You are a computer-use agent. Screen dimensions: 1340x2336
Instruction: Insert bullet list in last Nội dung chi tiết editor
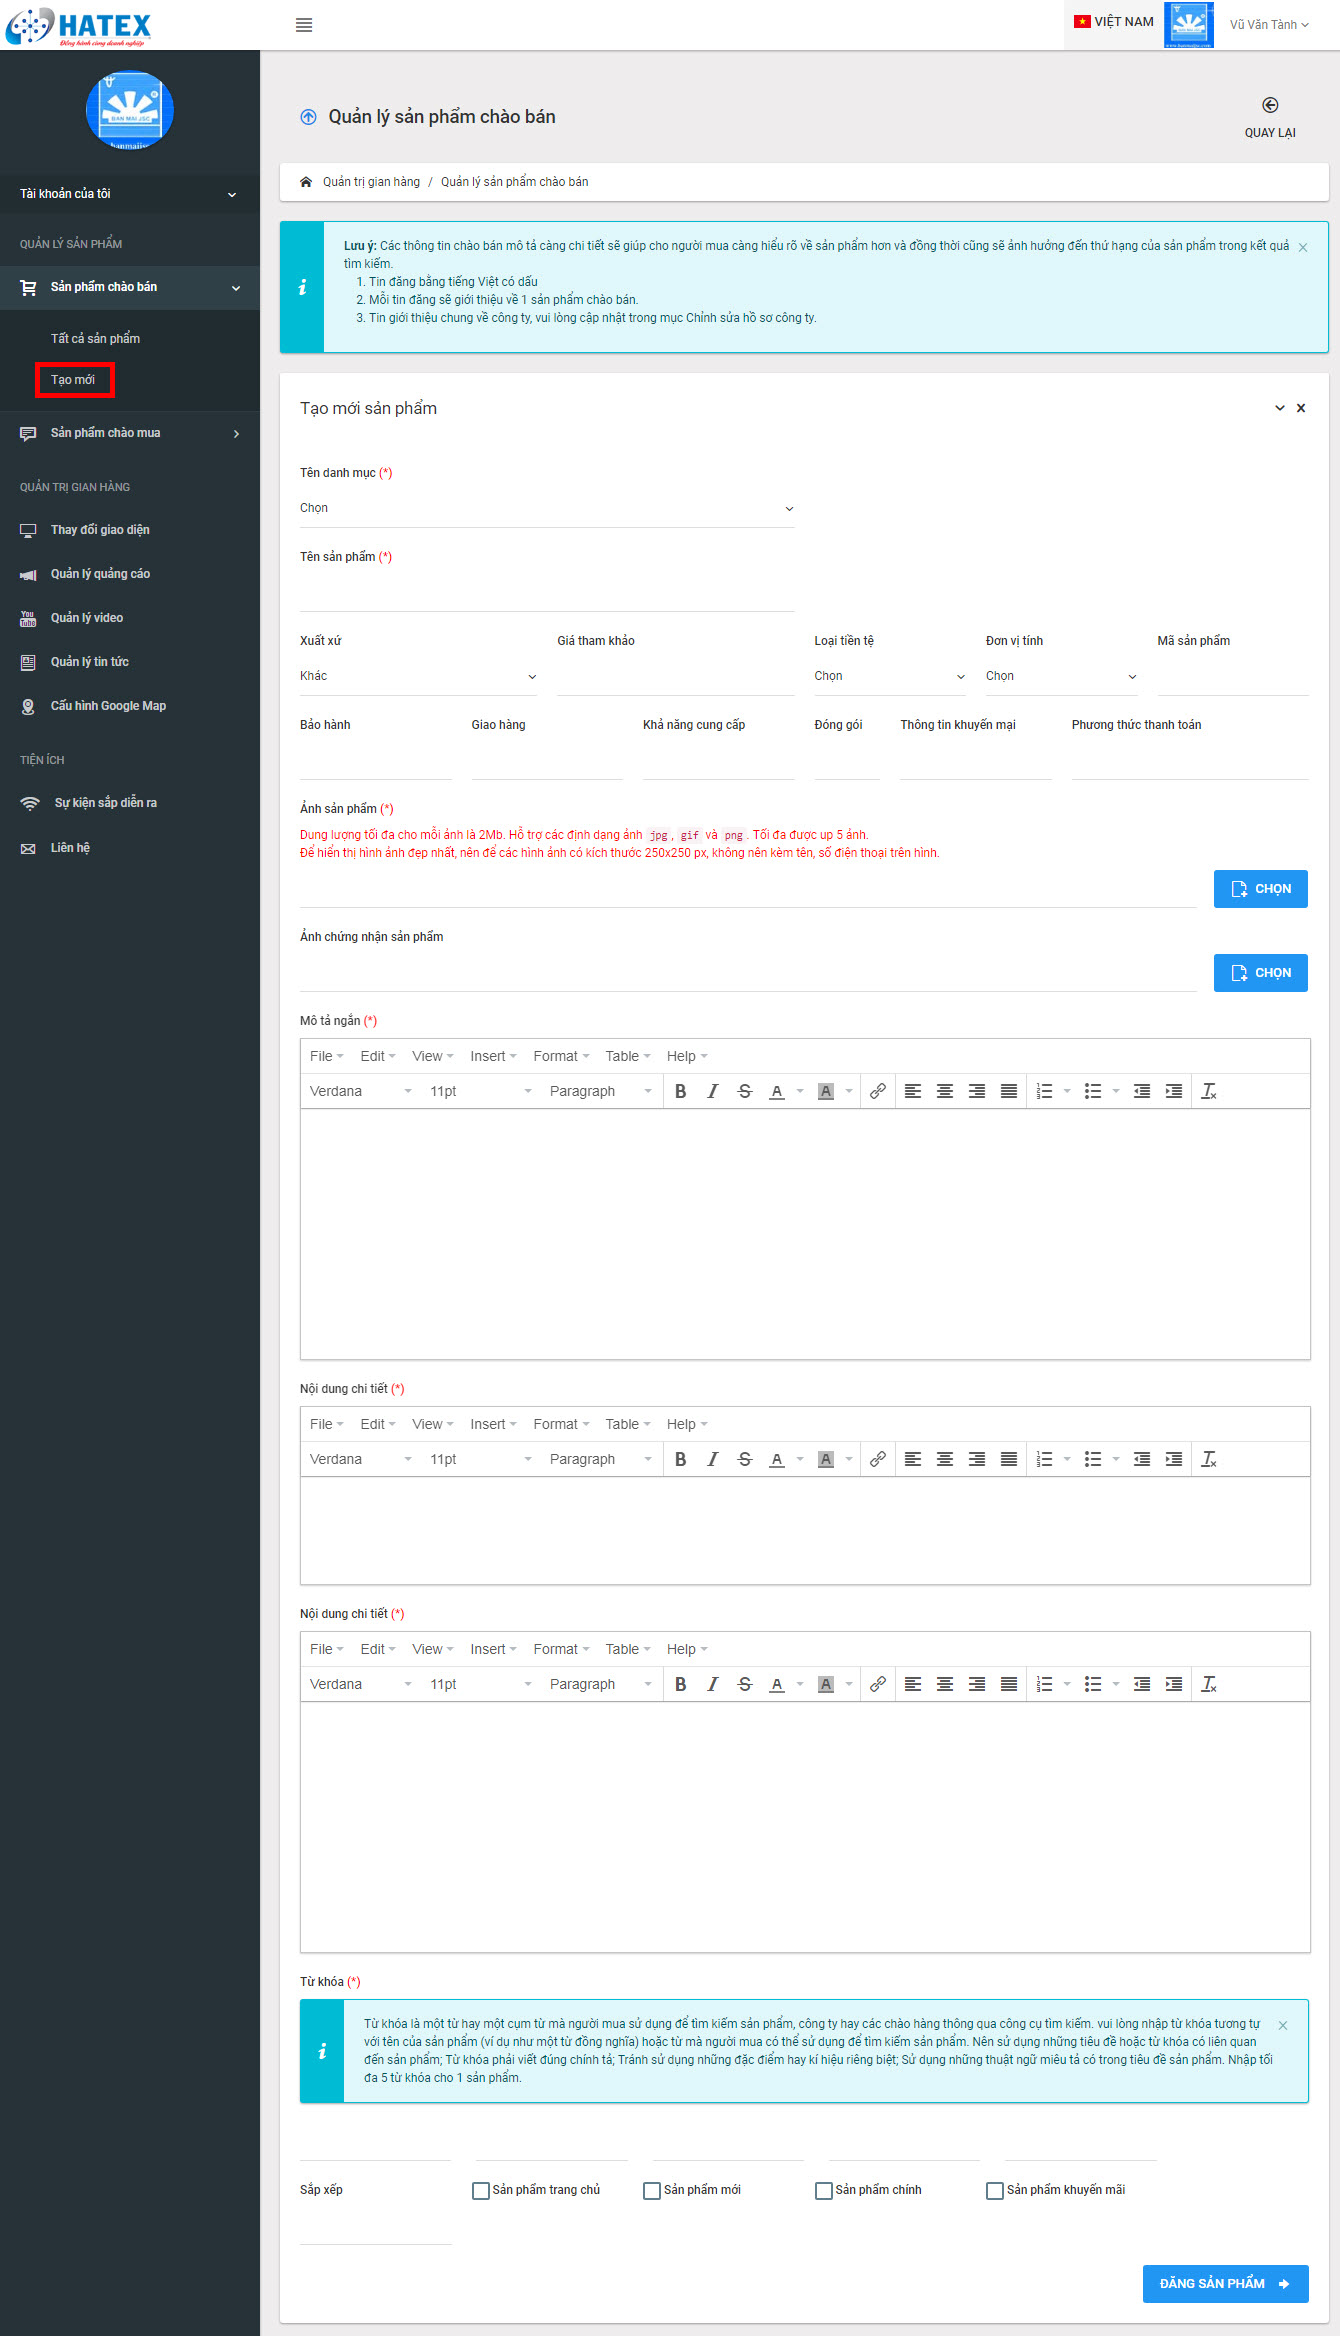1093,1684
